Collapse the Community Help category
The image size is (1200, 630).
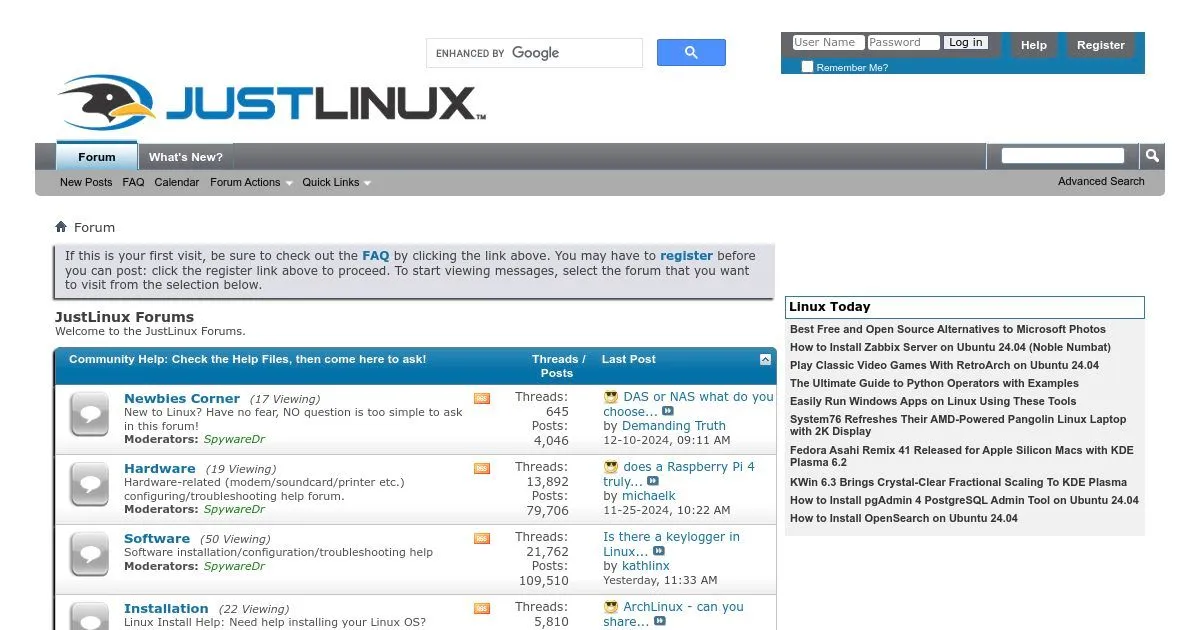(x=765, y=359)
